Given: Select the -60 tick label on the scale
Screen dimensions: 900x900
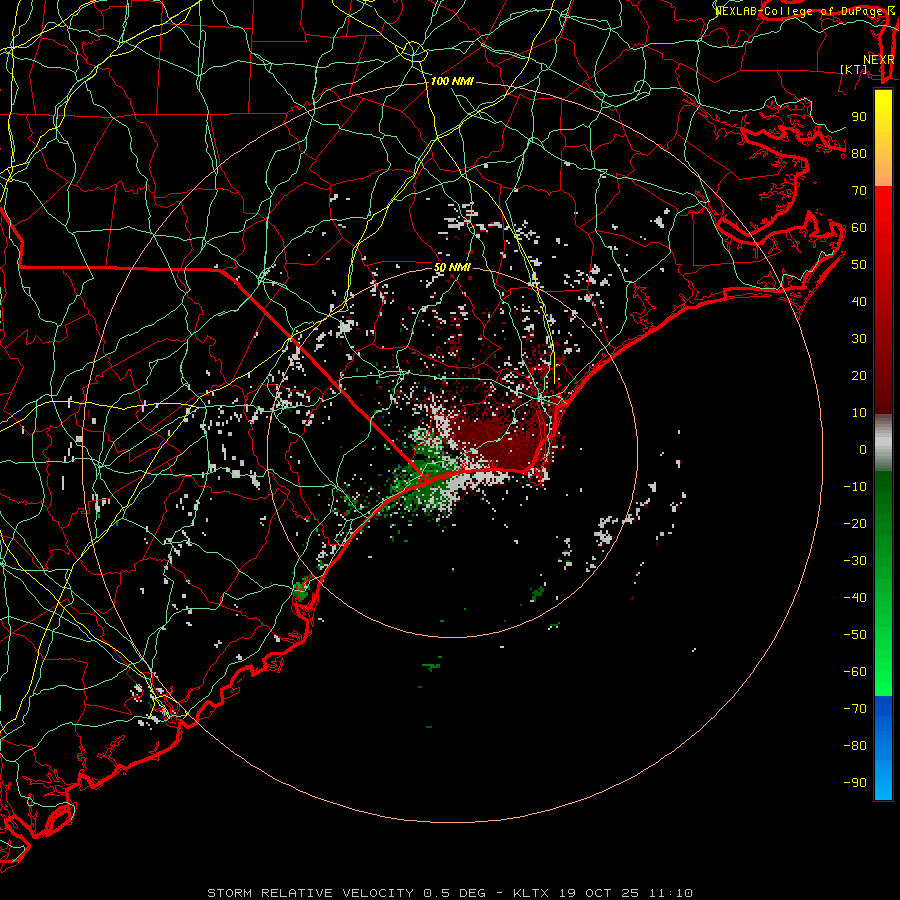Looking at the screenshot, I should pyautogui.click(x=855, y=672).
